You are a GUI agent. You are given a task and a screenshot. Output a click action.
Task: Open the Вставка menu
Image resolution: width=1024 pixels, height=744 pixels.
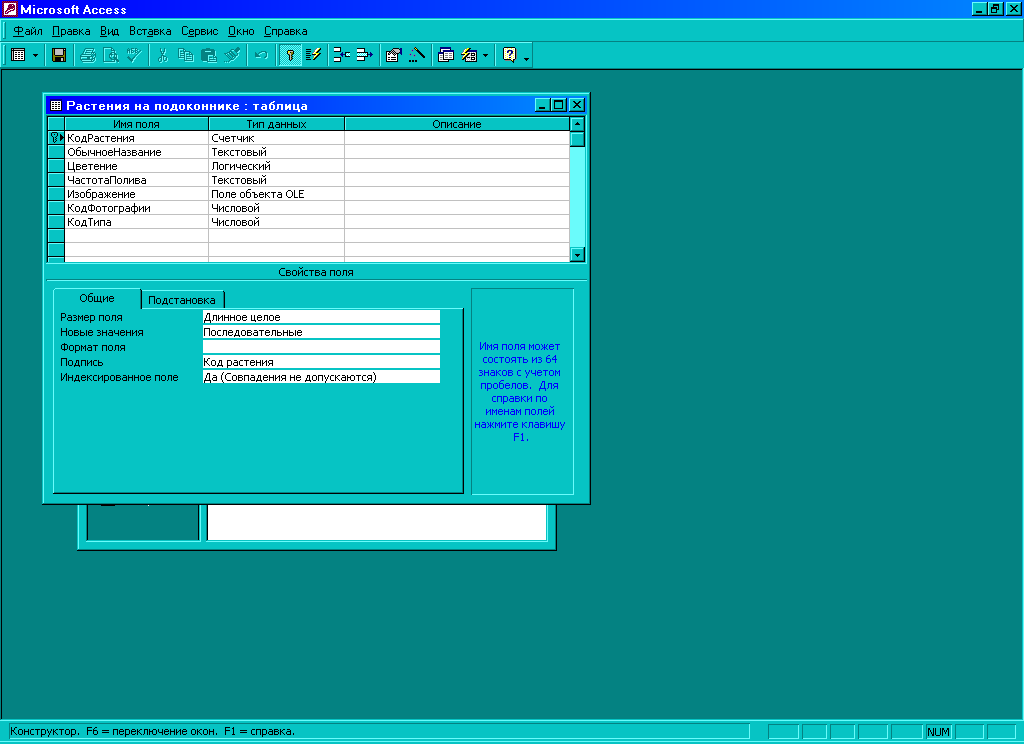150,31
